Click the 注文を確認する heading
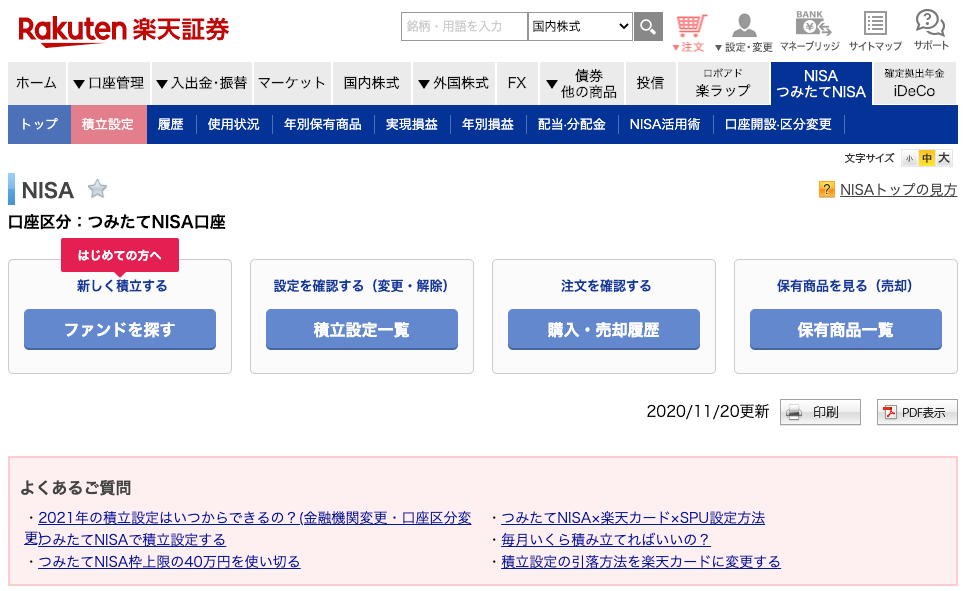 pos(606,286)
